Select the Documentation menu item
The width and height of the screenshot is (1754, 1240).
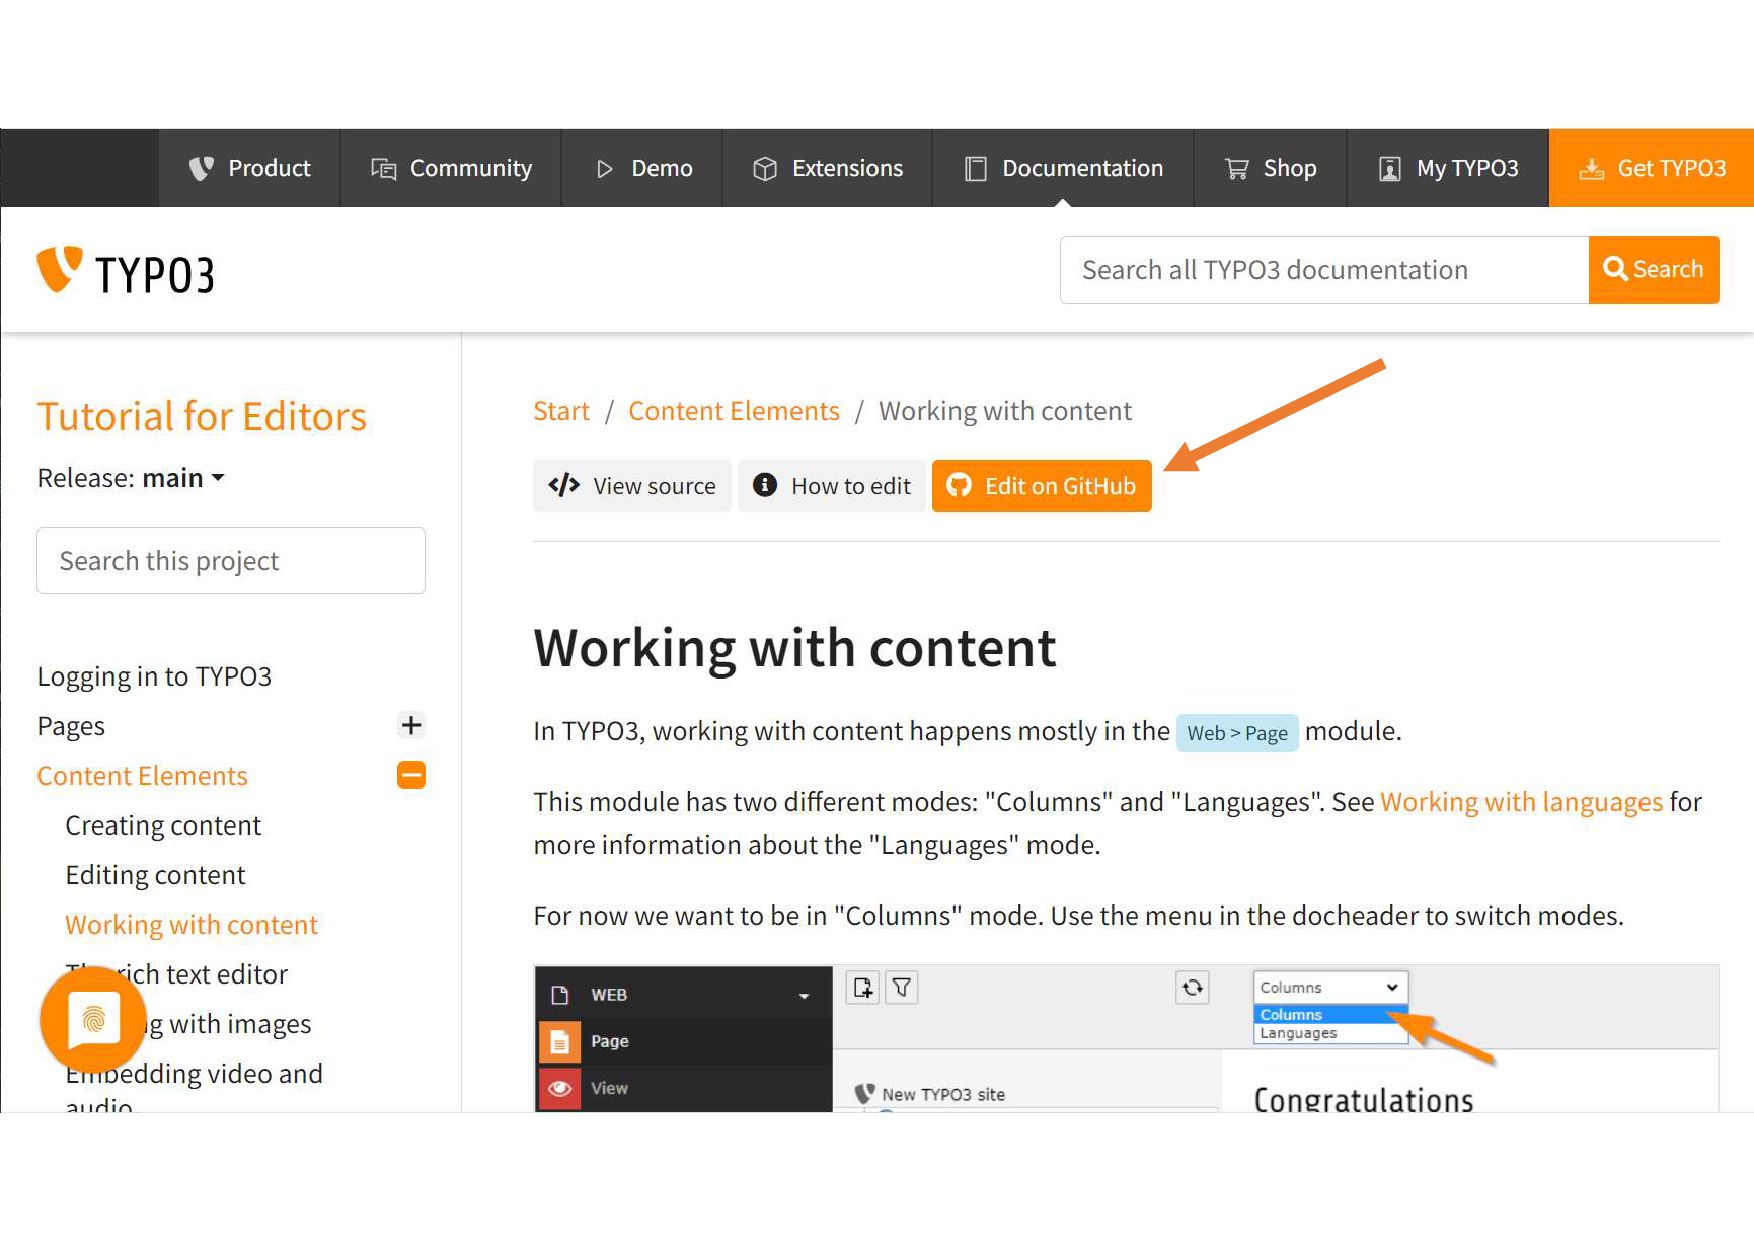point(1063,168)
